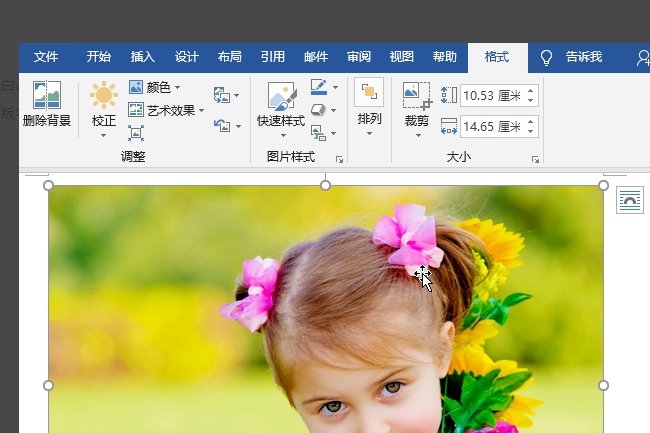Switch to the Help (帮助) tab
The image size is (650, 433).
click(444, 57)
